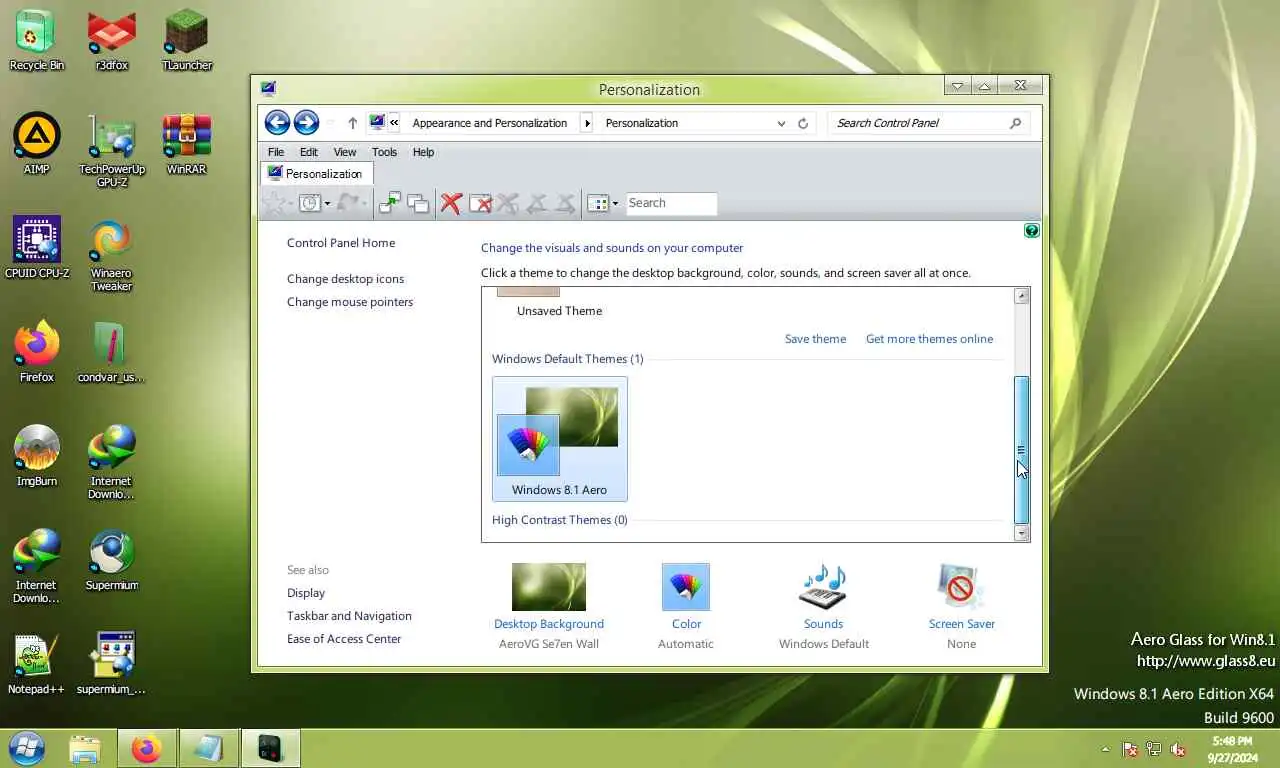This screenshot has height=768, width=1280.
Task: Click the theme list scrollbar up arrow
Action: tap(1022, 296)
